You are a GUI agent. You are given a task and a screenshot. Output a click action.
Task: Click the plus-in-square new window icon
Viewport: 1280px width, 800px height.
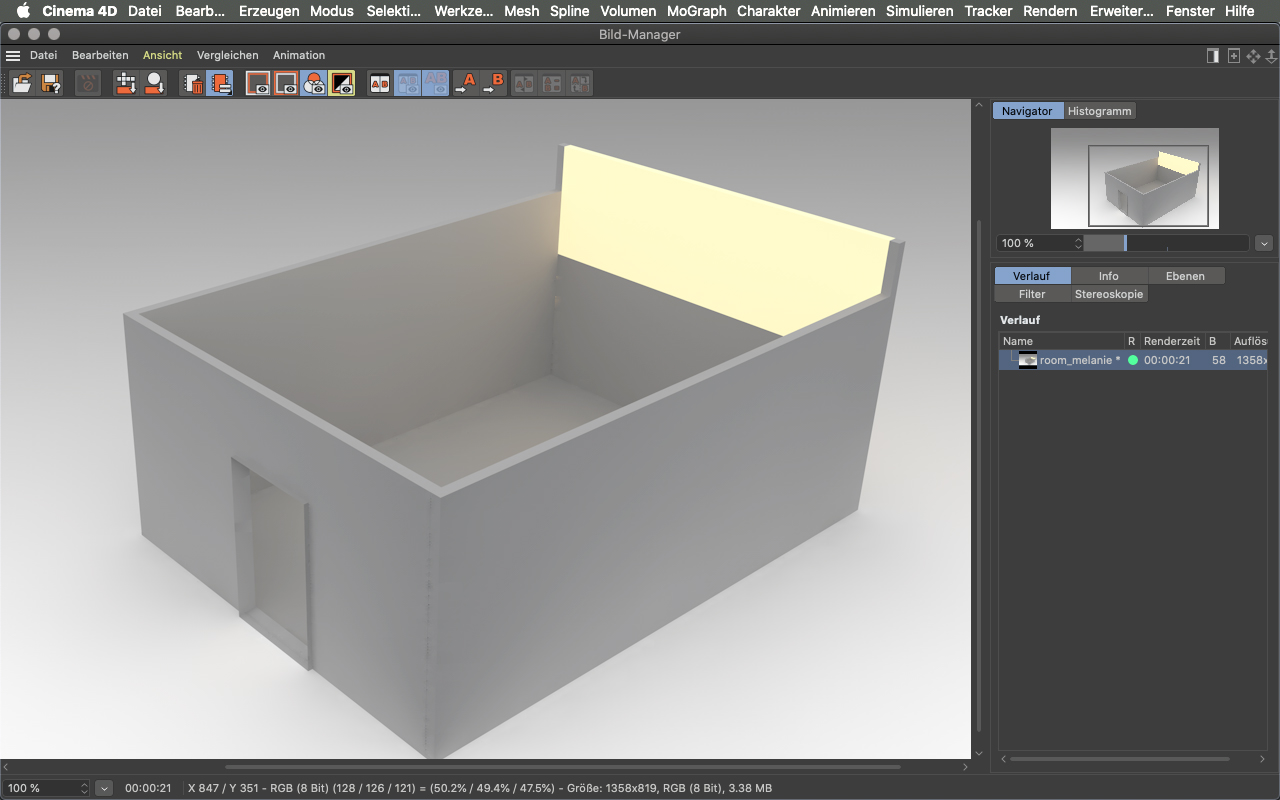pos(1234,56)
